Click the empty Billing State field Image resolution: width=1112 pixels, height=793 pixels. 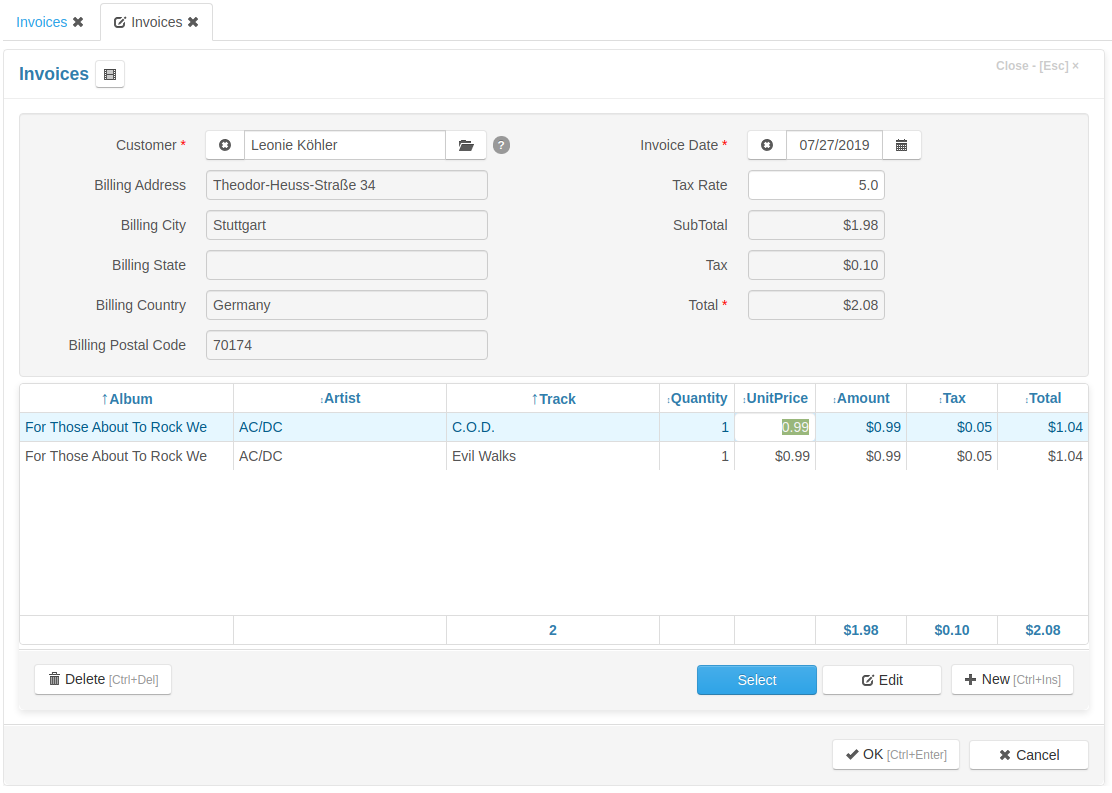point(347,265)
